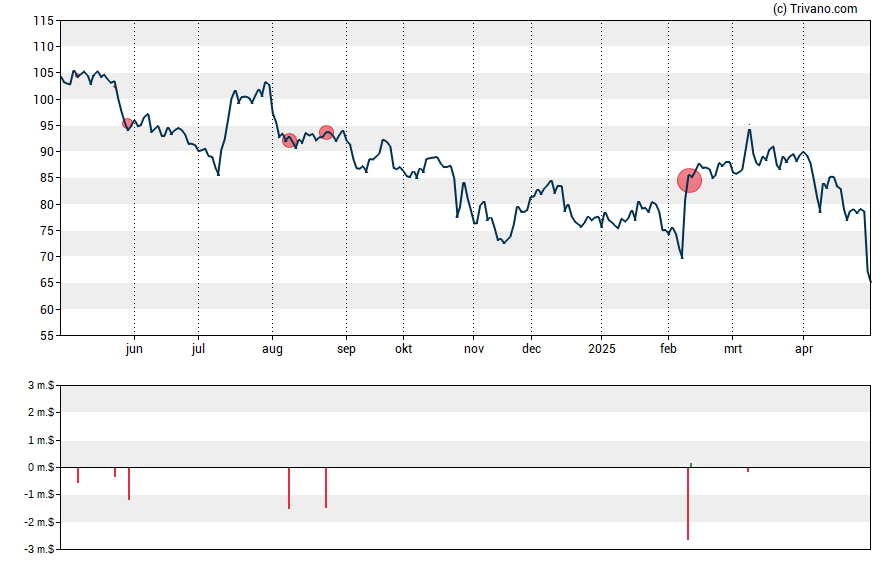The width and height of the screenshot is (888, 565).
Task: Click the '110' price axis label
Action: 44,47
